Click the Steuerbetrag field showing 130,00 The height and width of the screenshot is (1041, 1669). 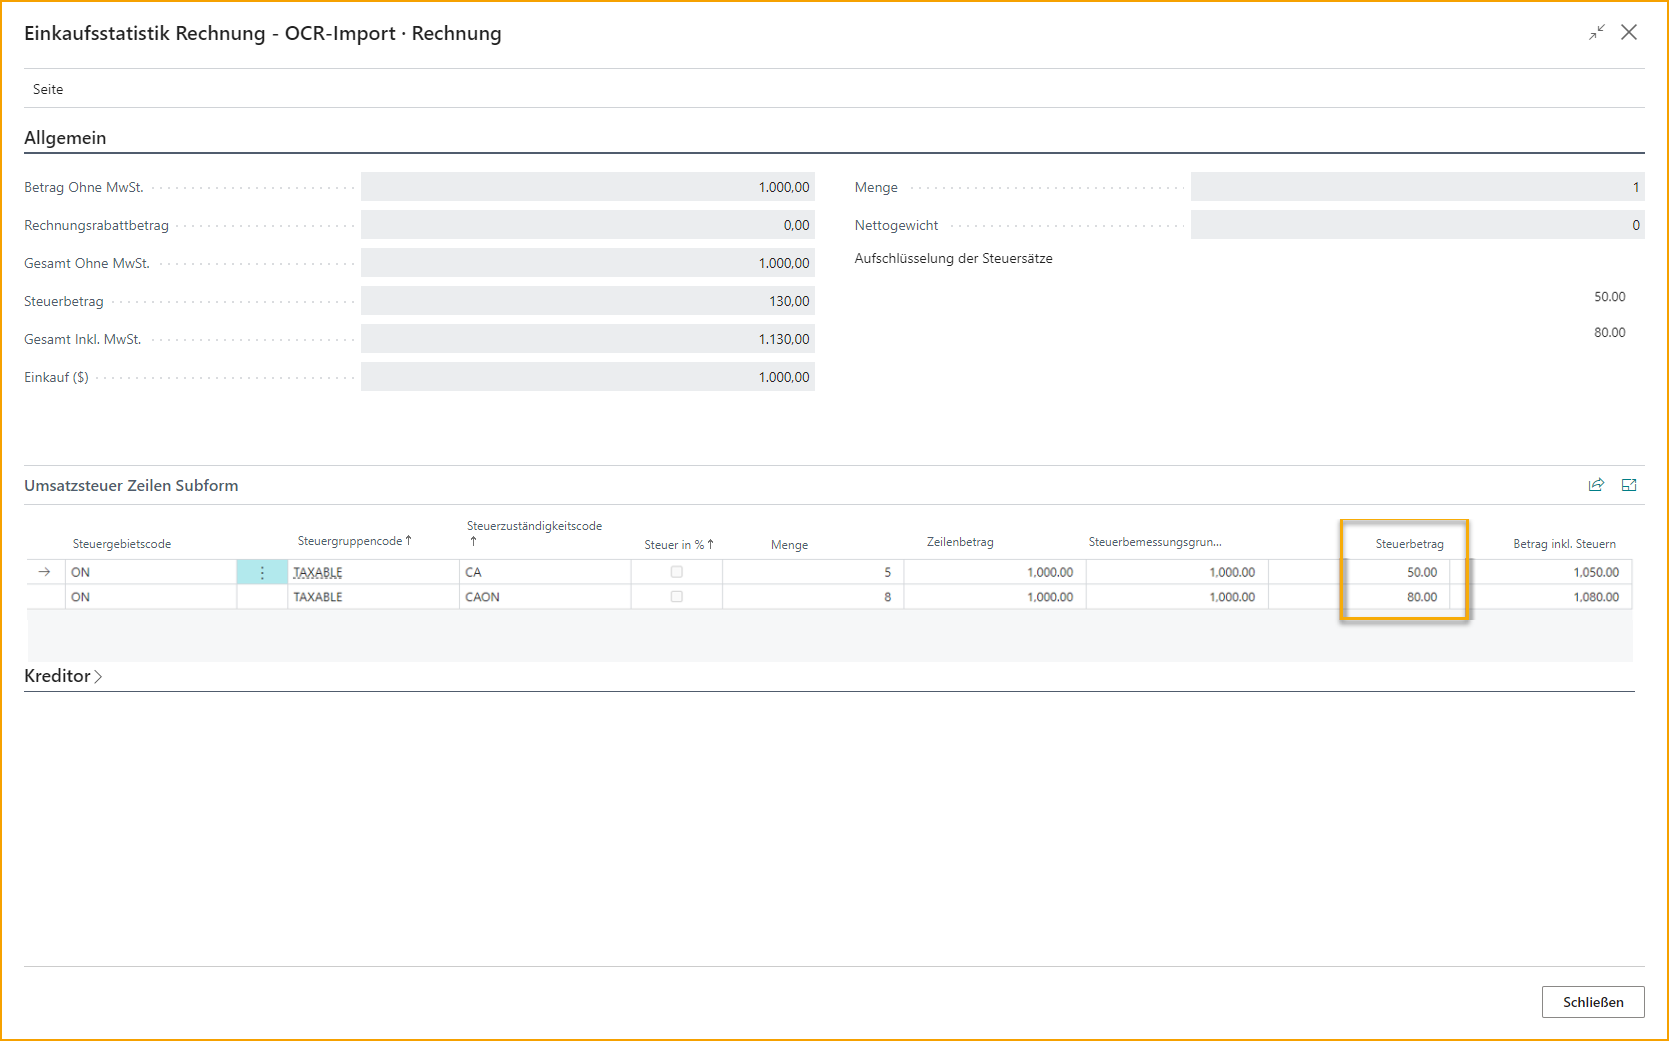(x=587, y=300)
